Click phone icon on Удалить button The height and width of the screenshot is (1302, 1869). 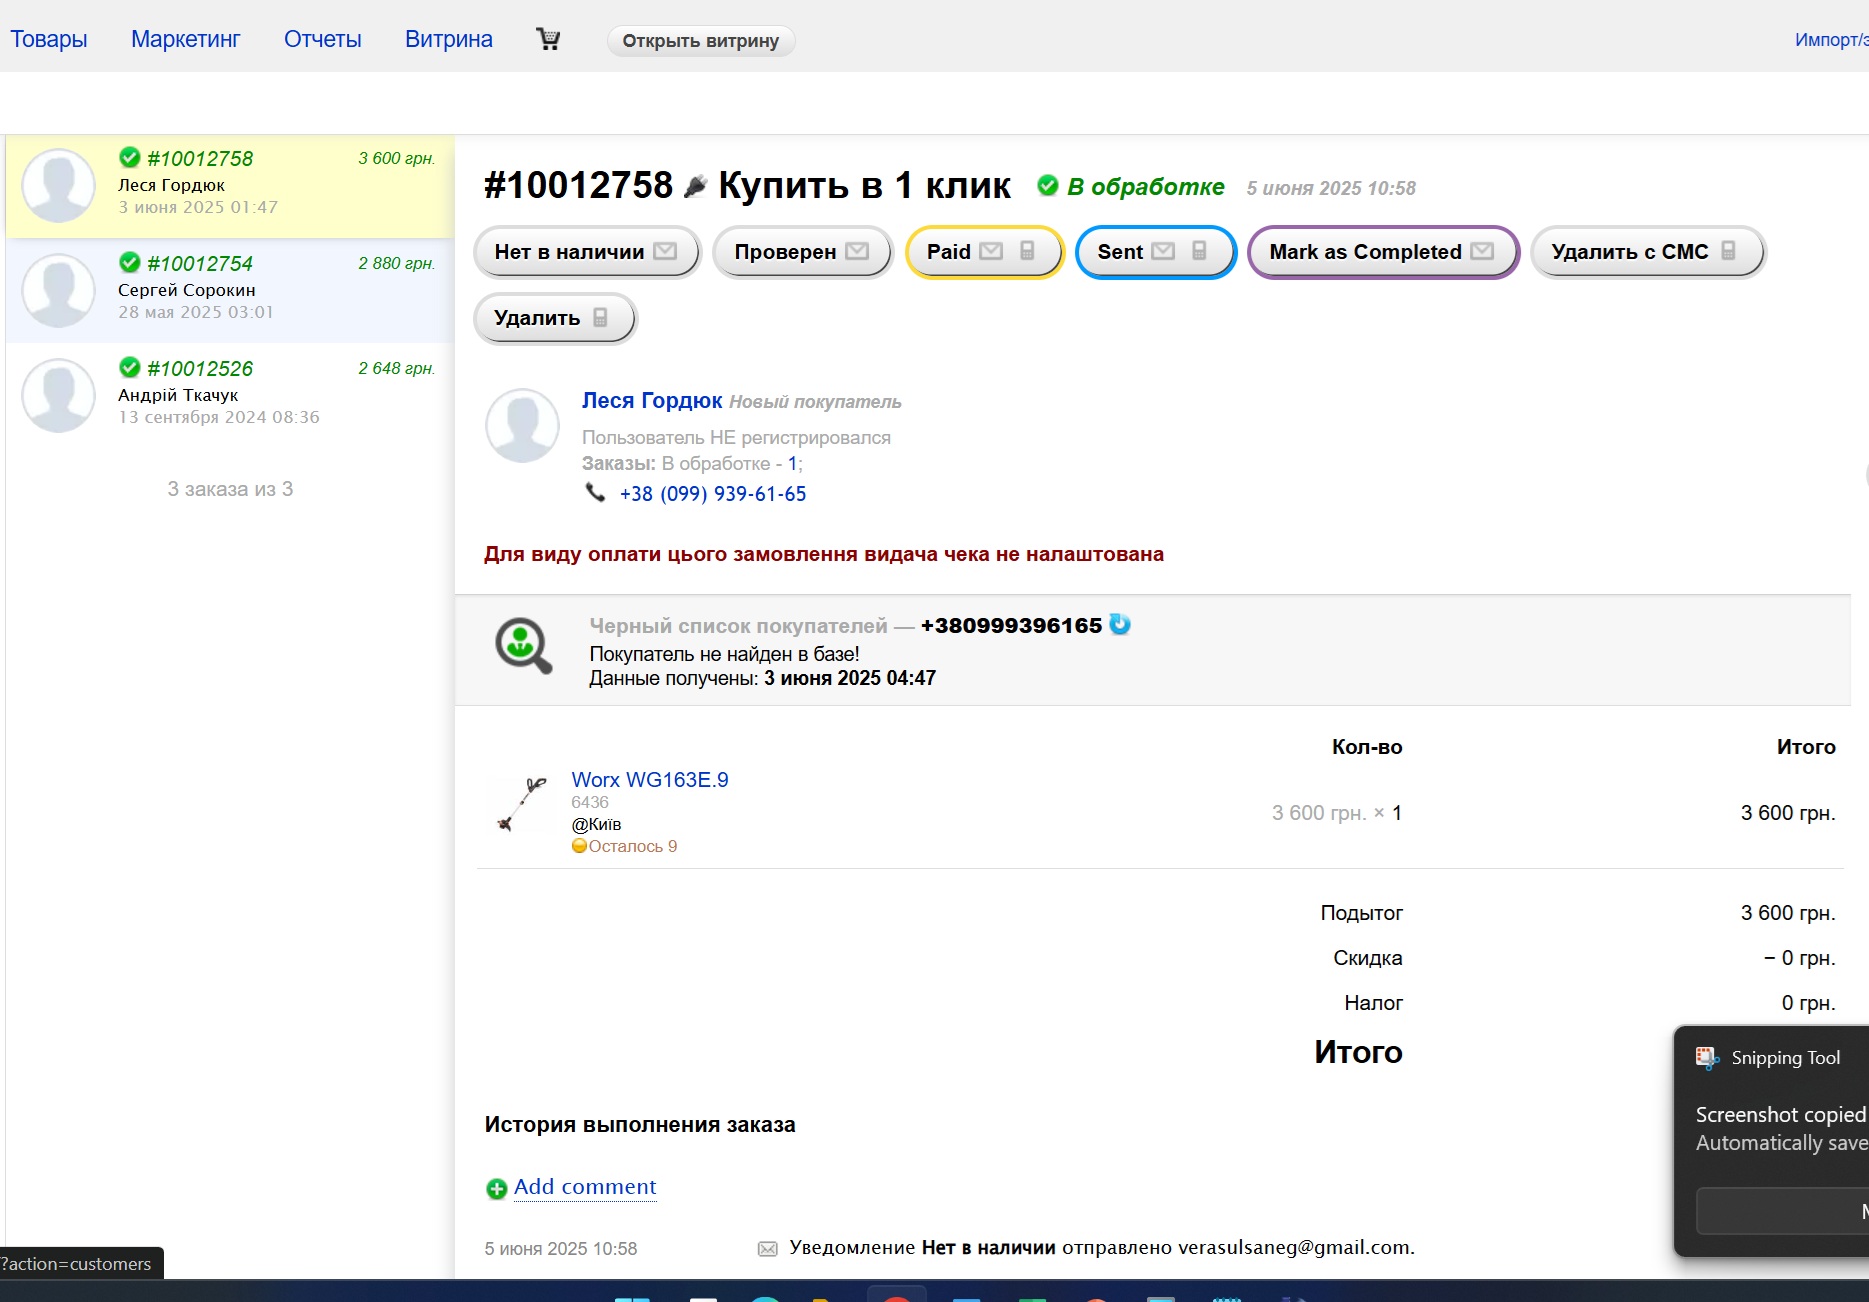(600, 317)
